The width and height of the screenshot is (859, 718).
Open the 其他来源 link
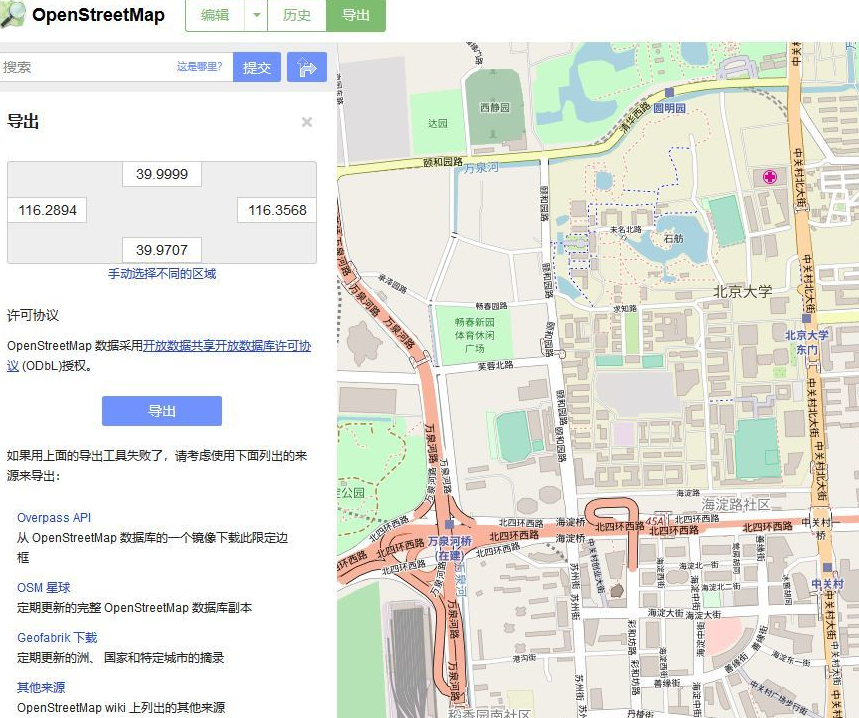[41, 687]
